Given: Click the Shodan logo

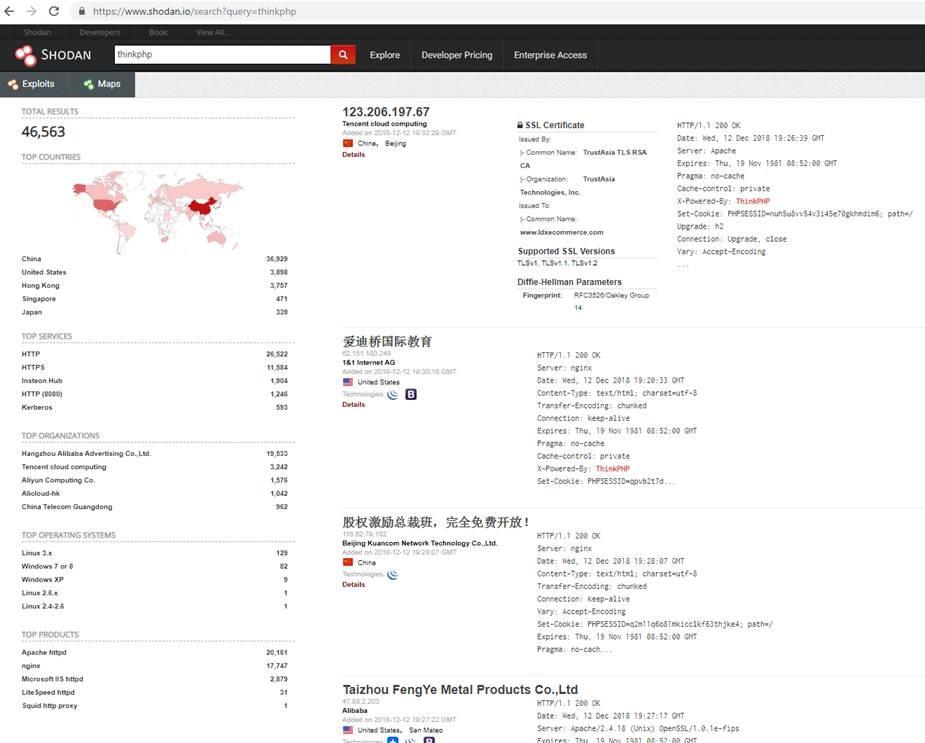Looking at the screenshot, I should click(53, 55).
